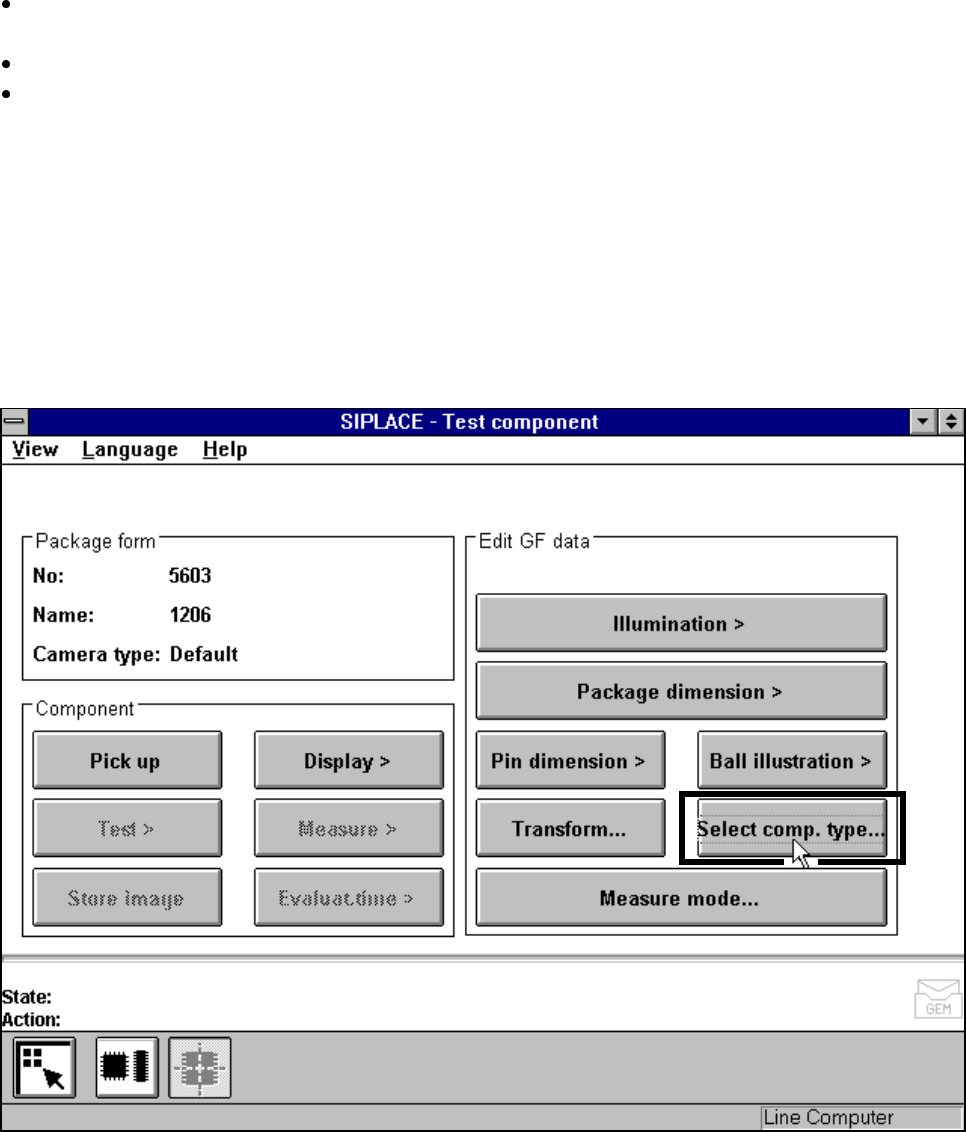Click Select comp. type... button

792,828
